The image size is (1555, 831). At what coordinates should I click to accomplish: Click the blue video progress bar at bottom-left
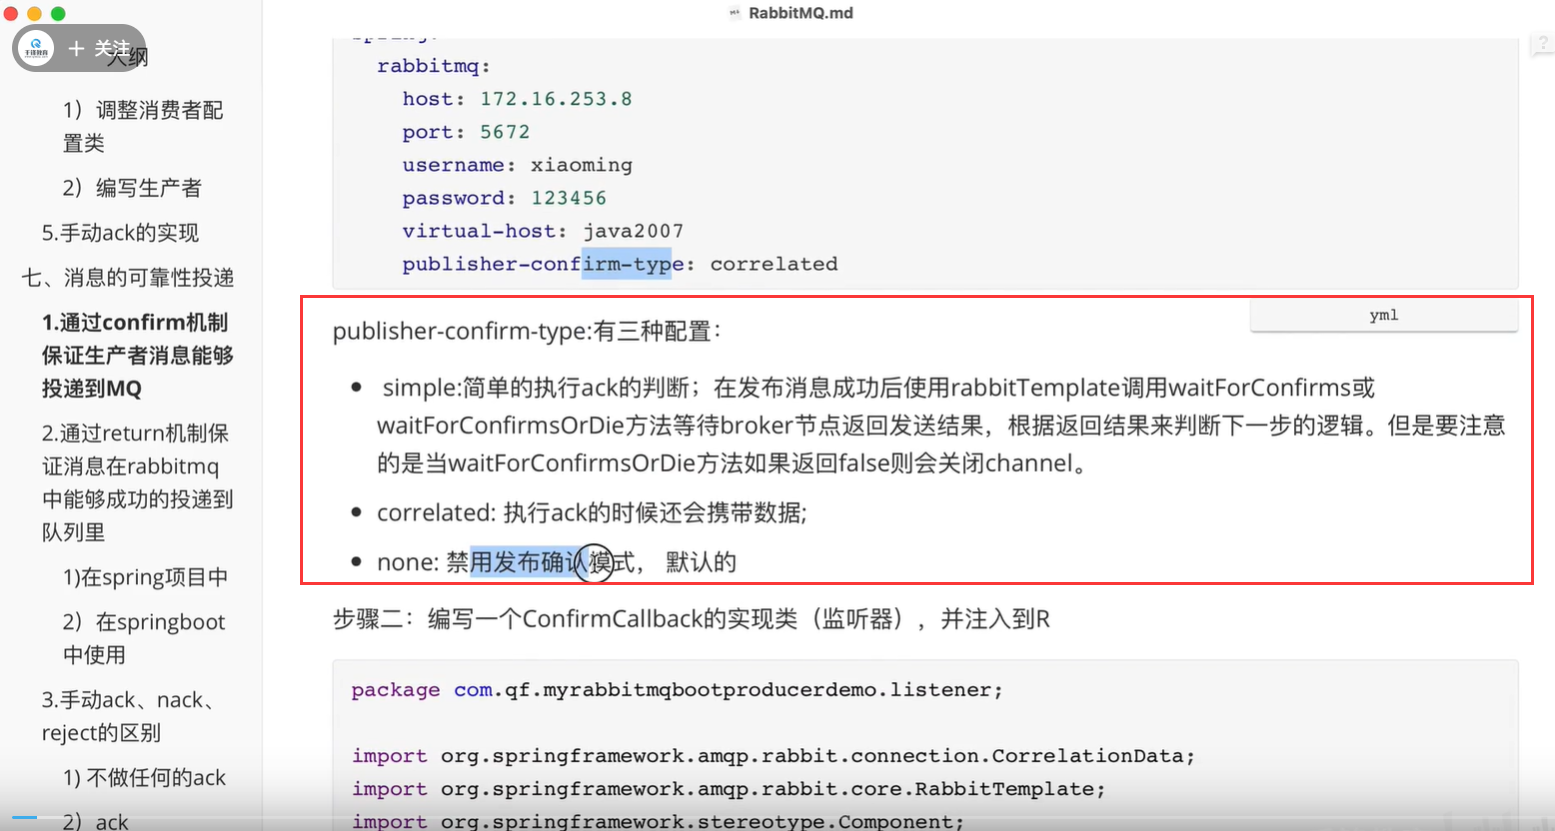[x=24, y=817]
